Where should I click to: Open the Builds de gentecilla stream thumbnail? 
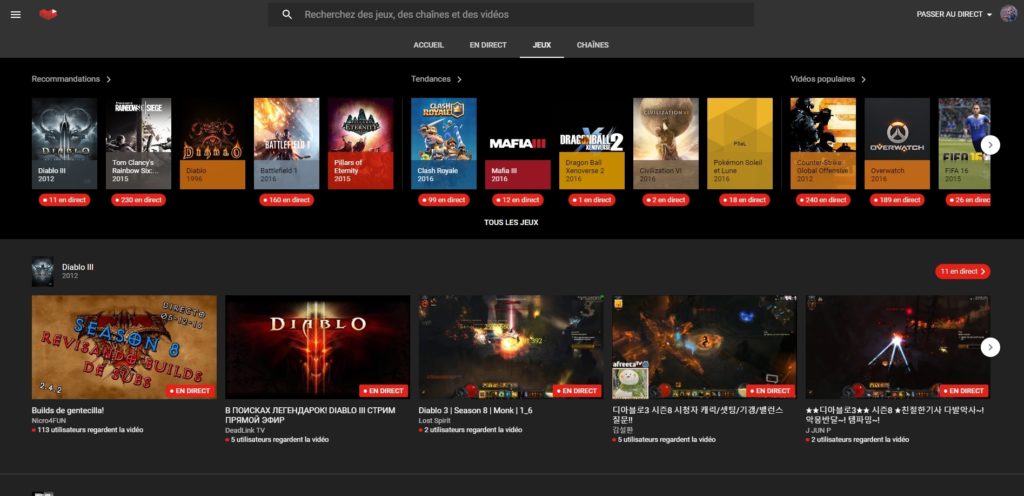[124, 347]
